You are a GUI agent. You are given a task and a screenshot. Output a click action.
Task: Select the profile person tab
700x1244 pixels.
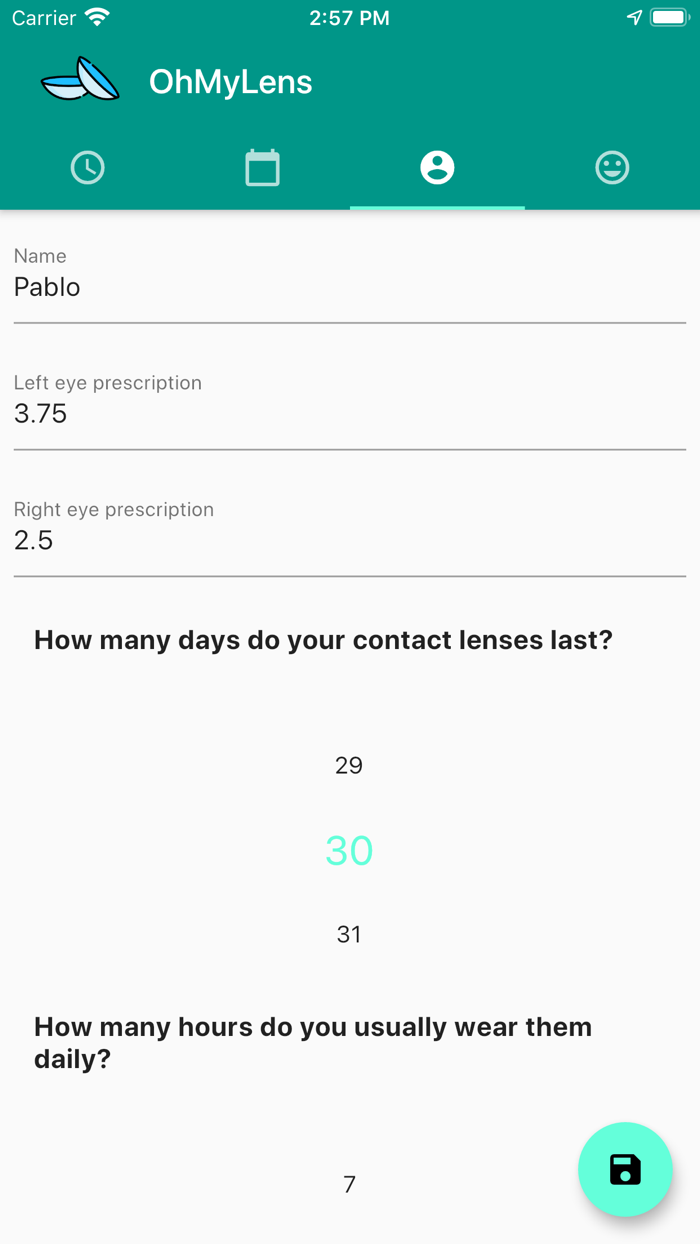pyautogui.click(x=437, y=168)
